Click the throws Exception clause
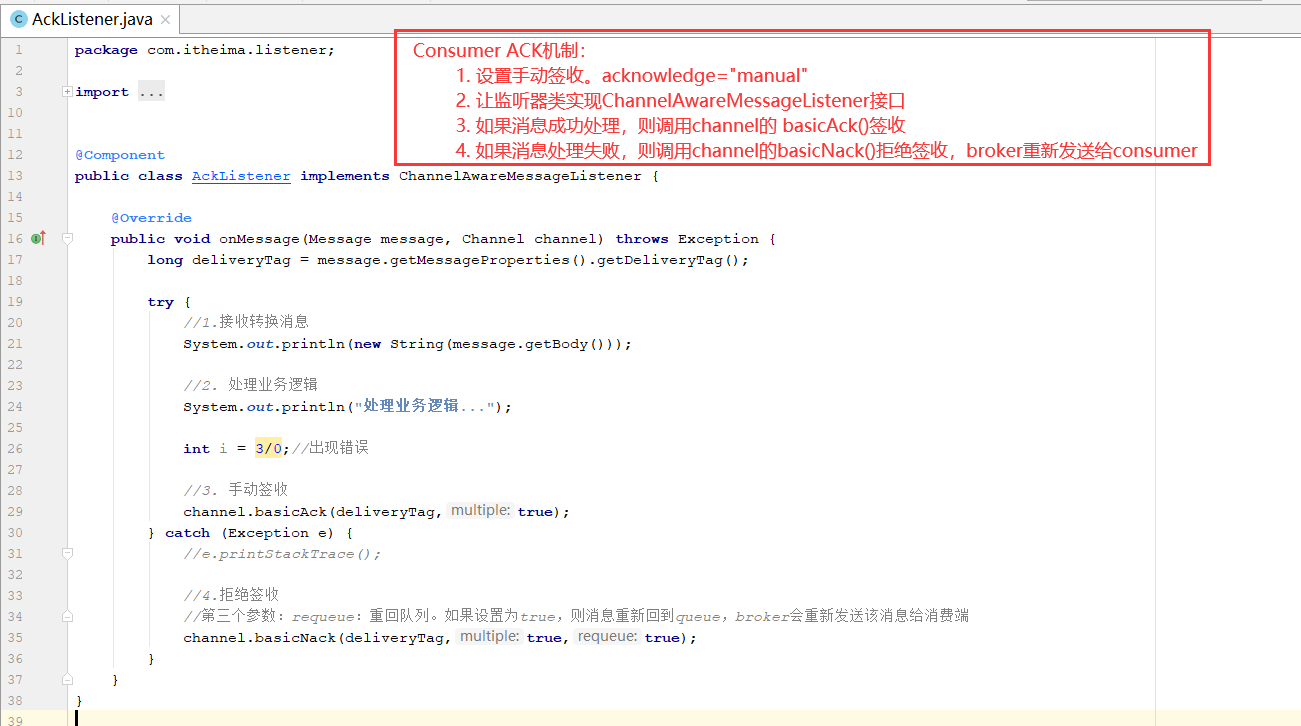 tap(687, 239)
